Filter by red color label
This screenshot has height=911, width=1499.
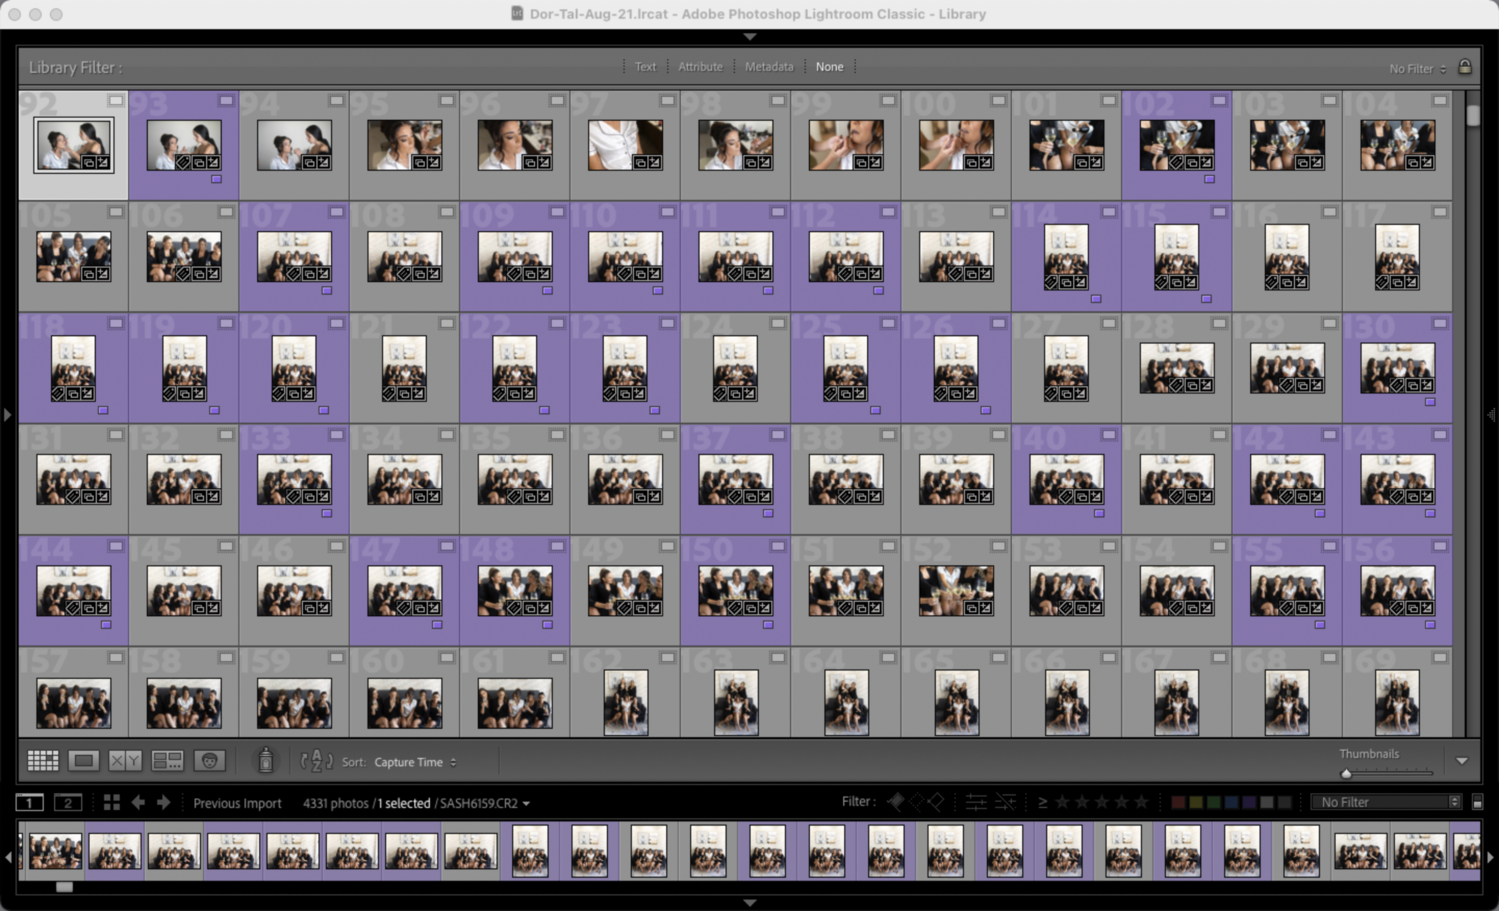point(1178,802)
